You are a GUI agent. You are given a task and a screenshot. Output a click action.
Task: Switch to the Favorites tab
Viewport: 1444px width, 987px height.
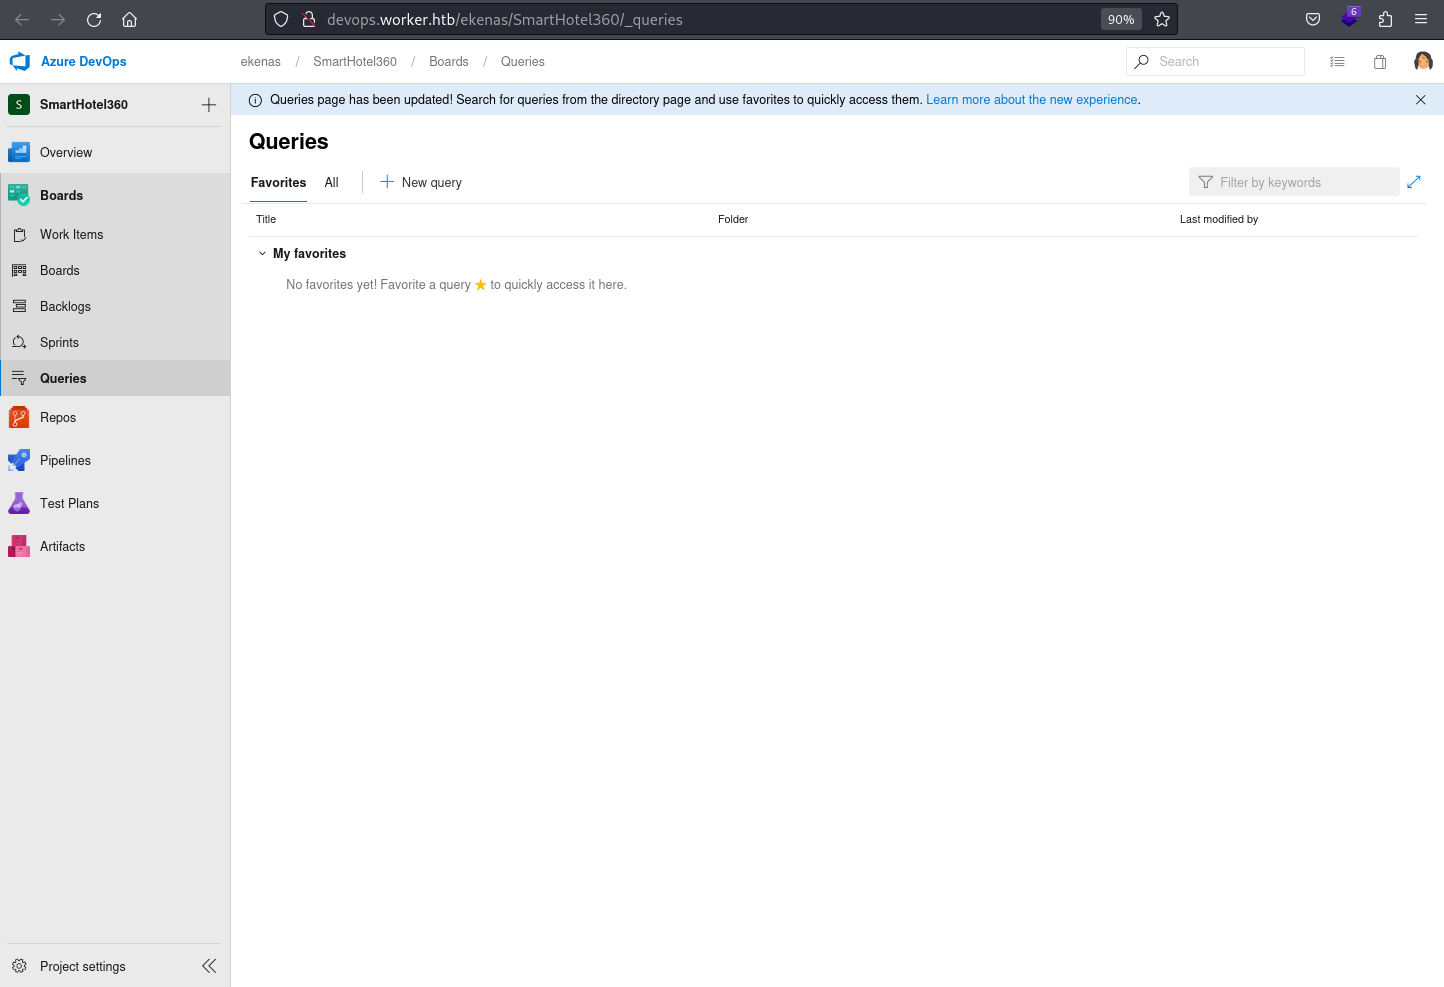point(278,182)
